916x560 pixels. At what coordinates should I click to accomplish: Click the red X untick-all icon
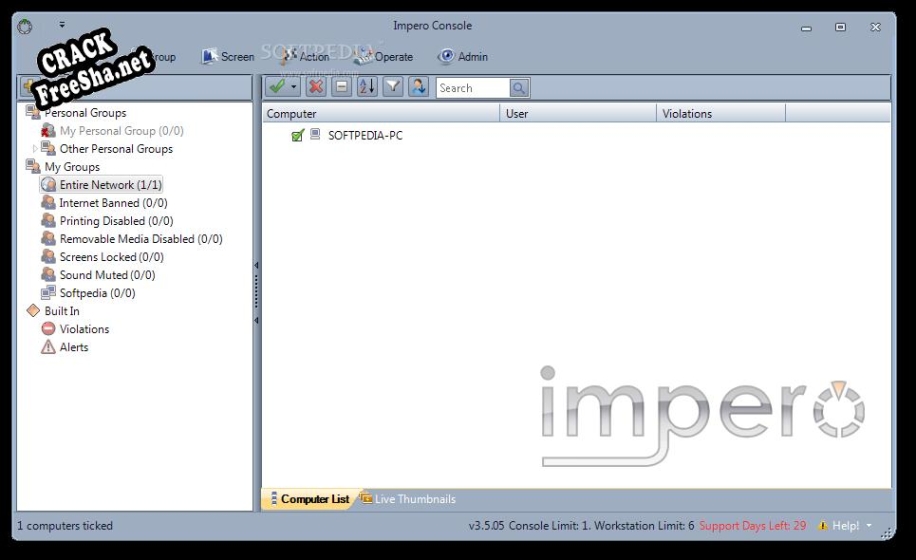(316, 88)
